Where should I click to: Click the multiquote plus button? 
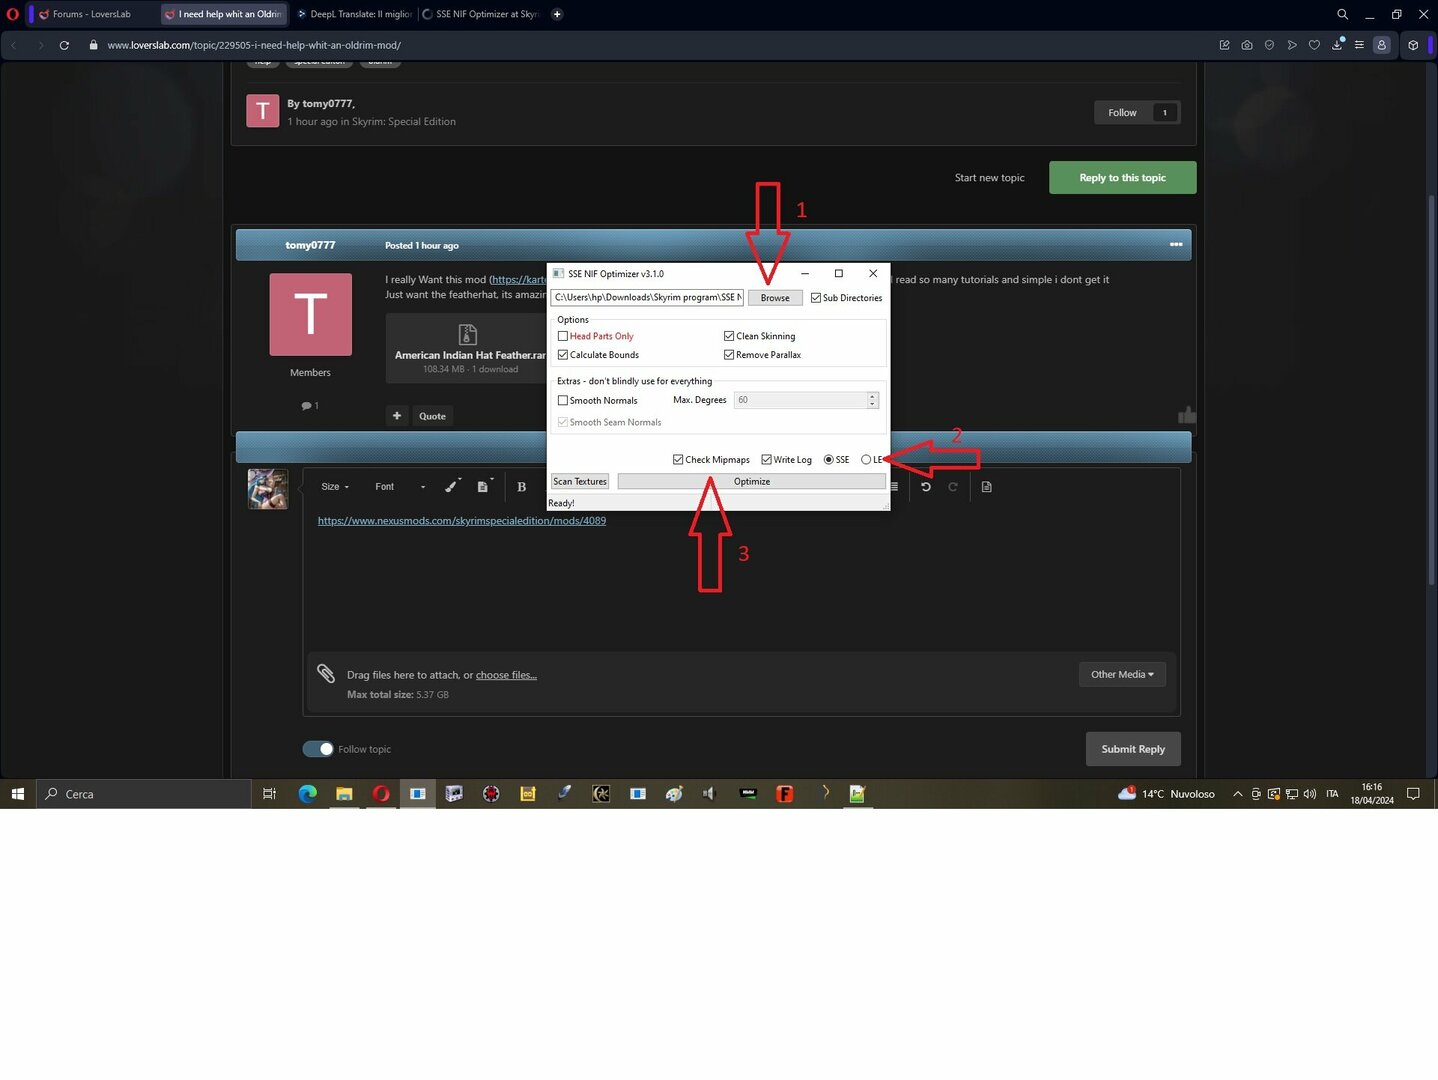point(397,416)
